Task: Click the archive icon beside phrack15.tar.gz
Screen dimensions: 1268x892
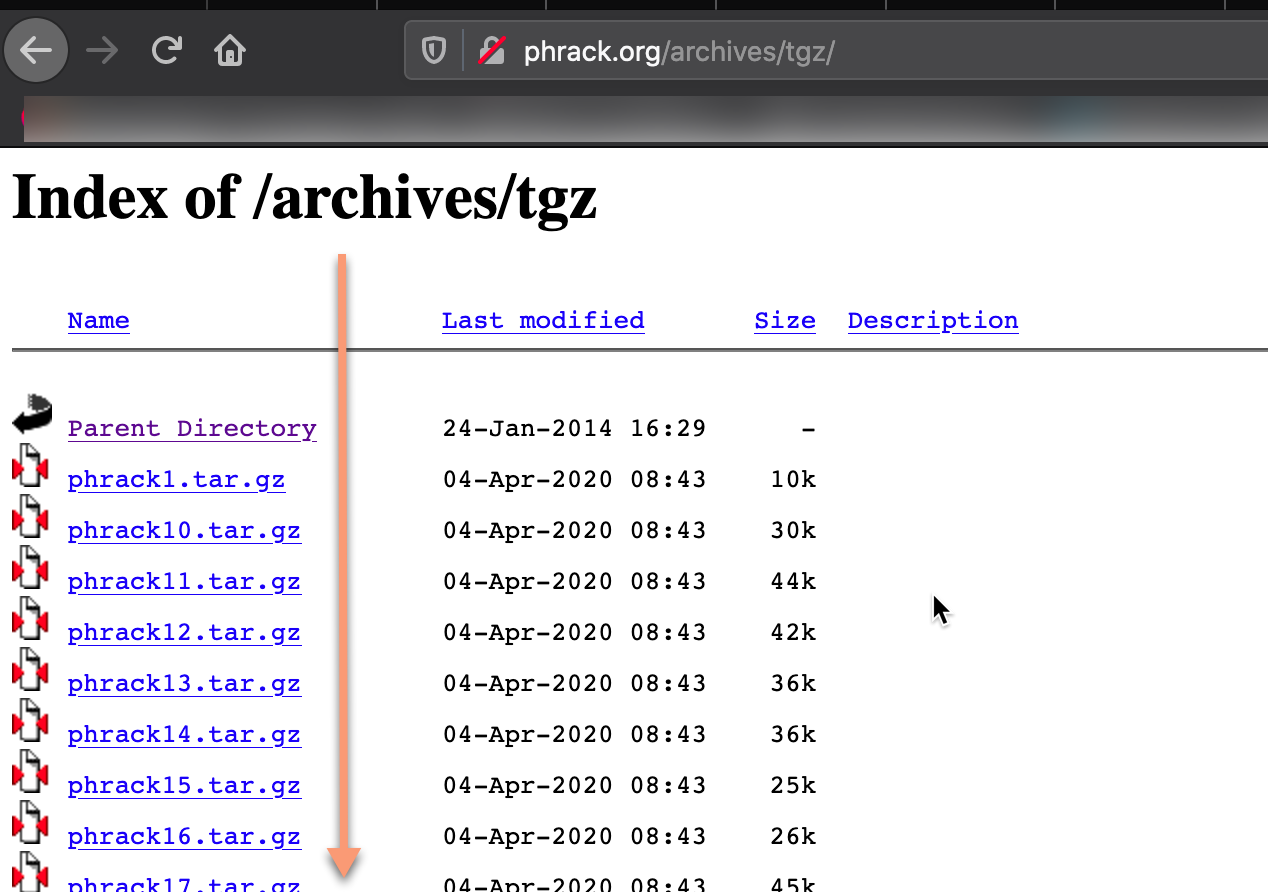Action: point(31,774)
